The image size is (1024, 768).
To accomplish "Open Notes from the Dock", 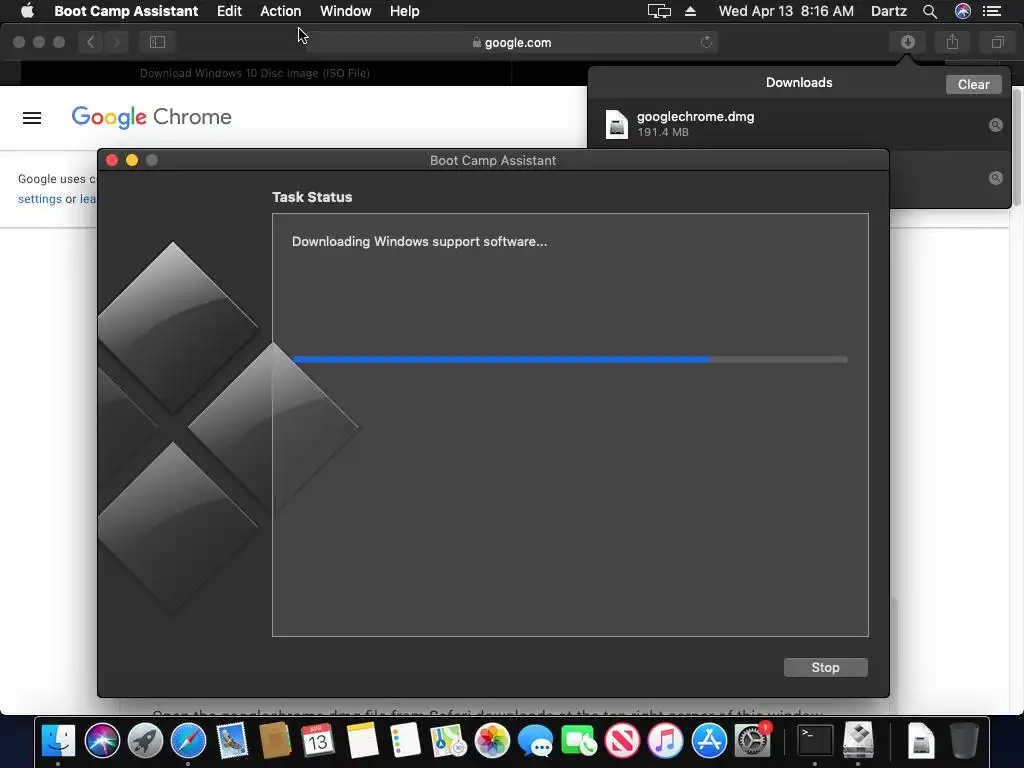I will pos(362,741).
